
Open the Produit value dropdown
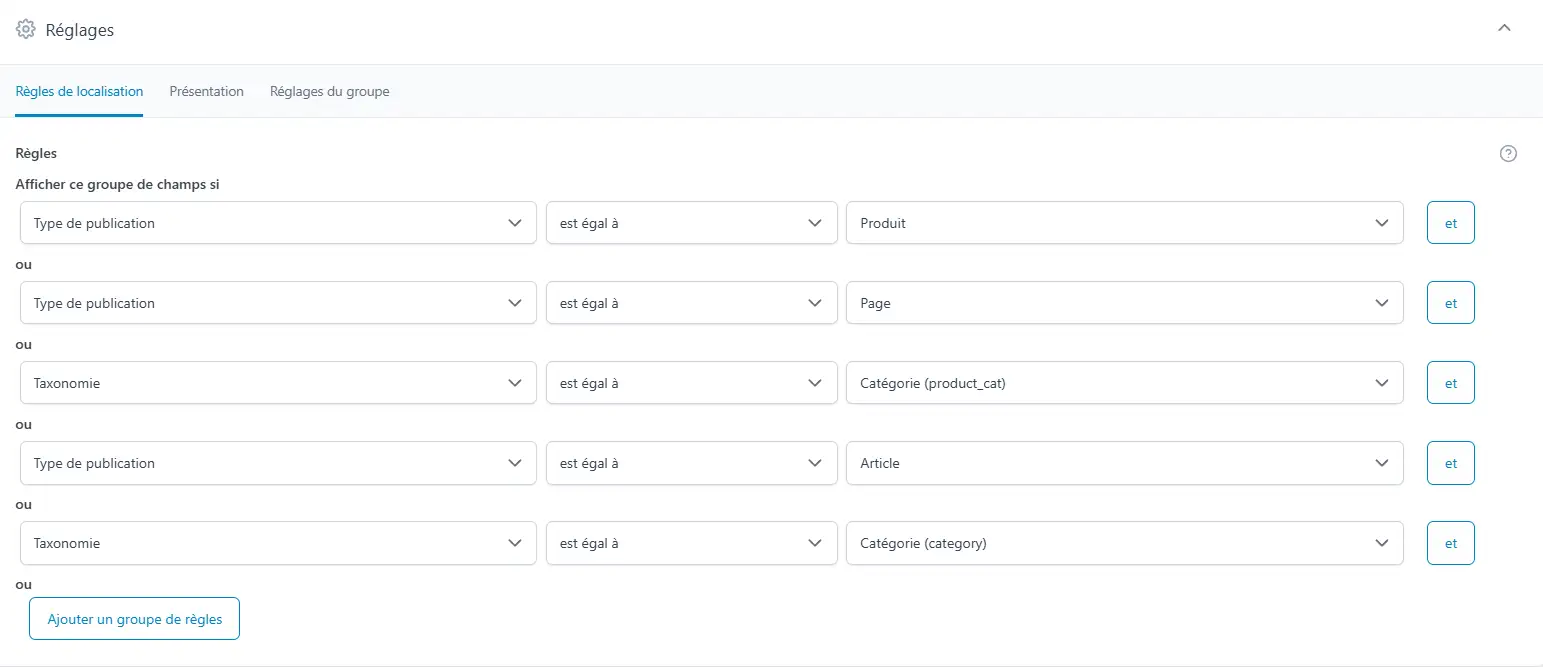click(x=1125, y=223)
